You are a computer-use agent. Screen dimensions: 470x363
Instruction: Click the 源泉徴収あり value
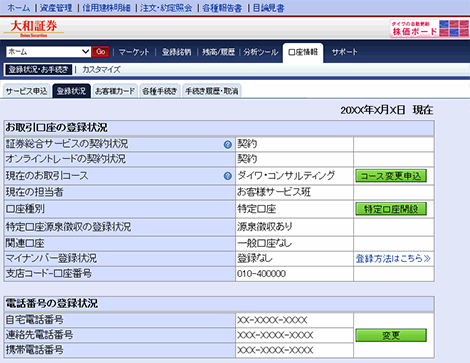265,227
